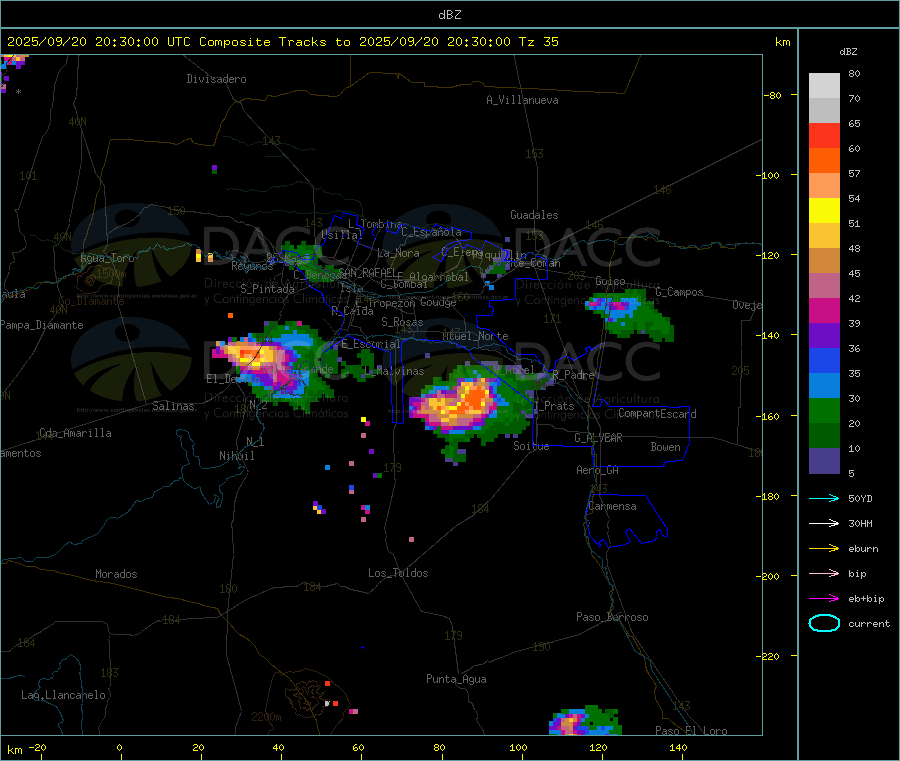Click the Pampa_Diamante map label

[x=41, y=325]
